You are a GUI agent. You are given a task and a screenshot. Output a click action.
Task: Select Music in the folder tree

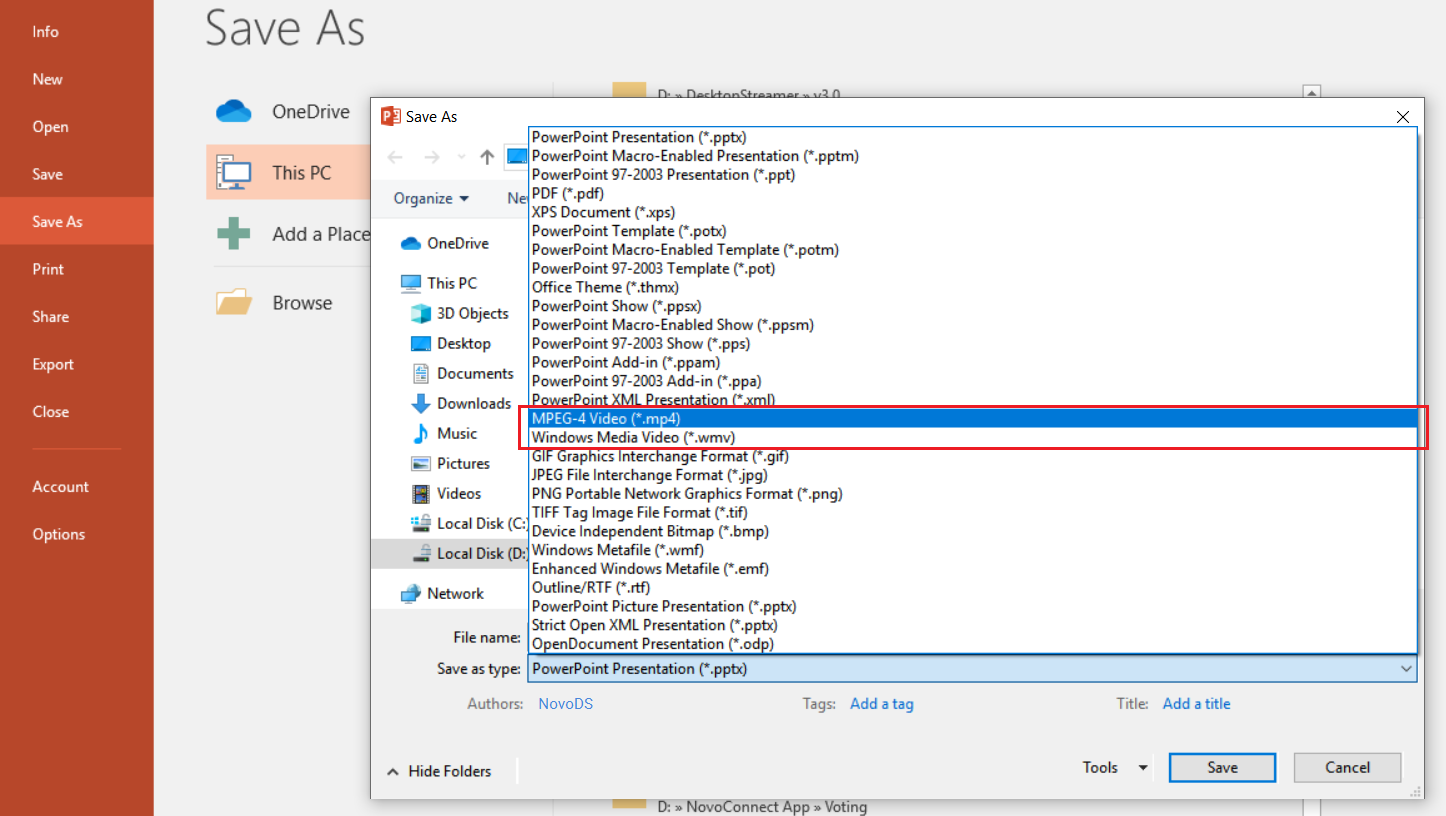[x=445, y=433]
